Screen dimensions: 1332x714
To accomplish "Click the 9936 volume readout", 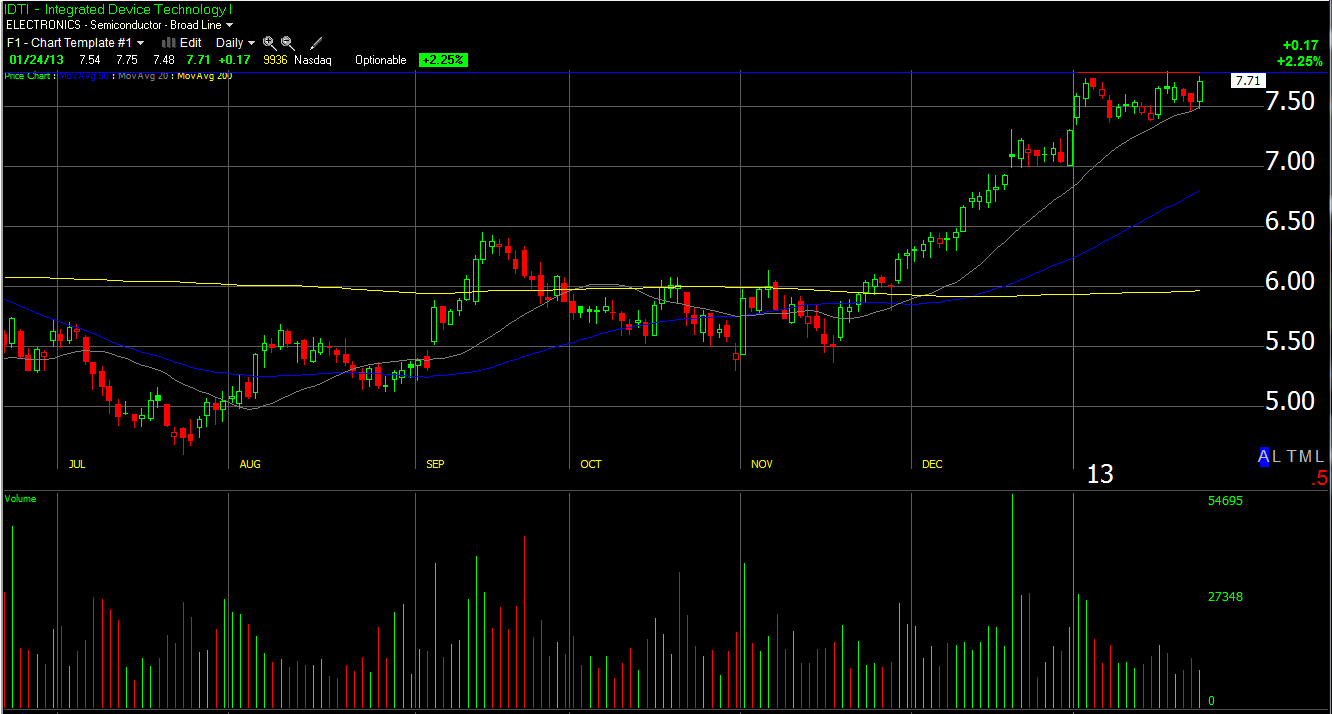I will tap(275, 60).
